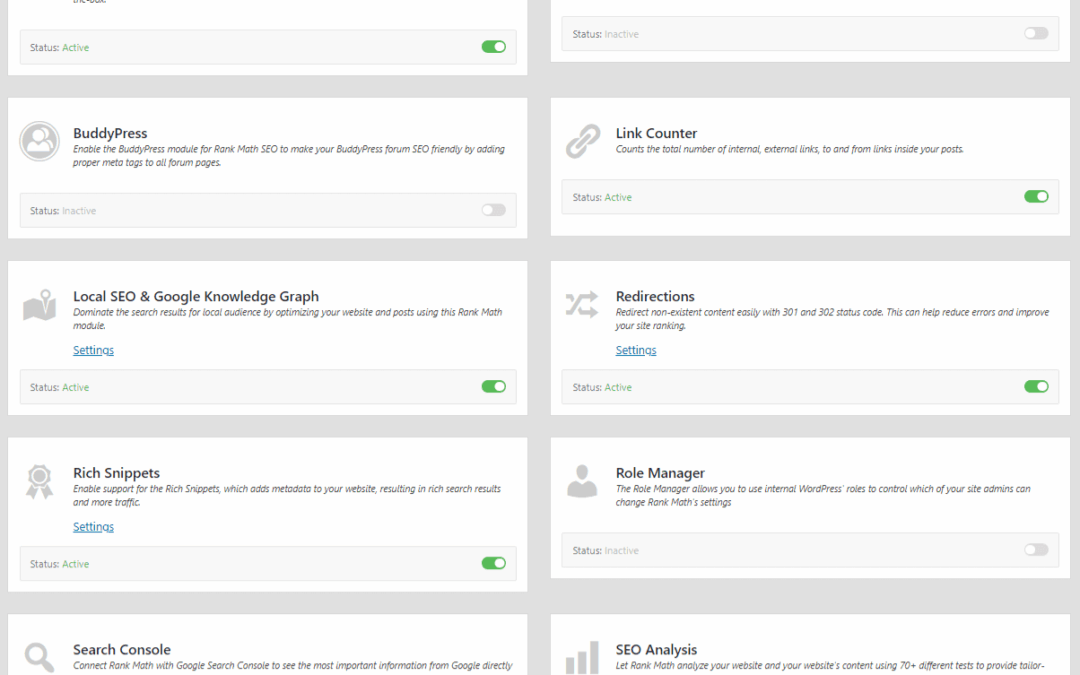Click Rich Snippets "Status: Active" label
Screen dimensions: 1080x675
[59, 564]
